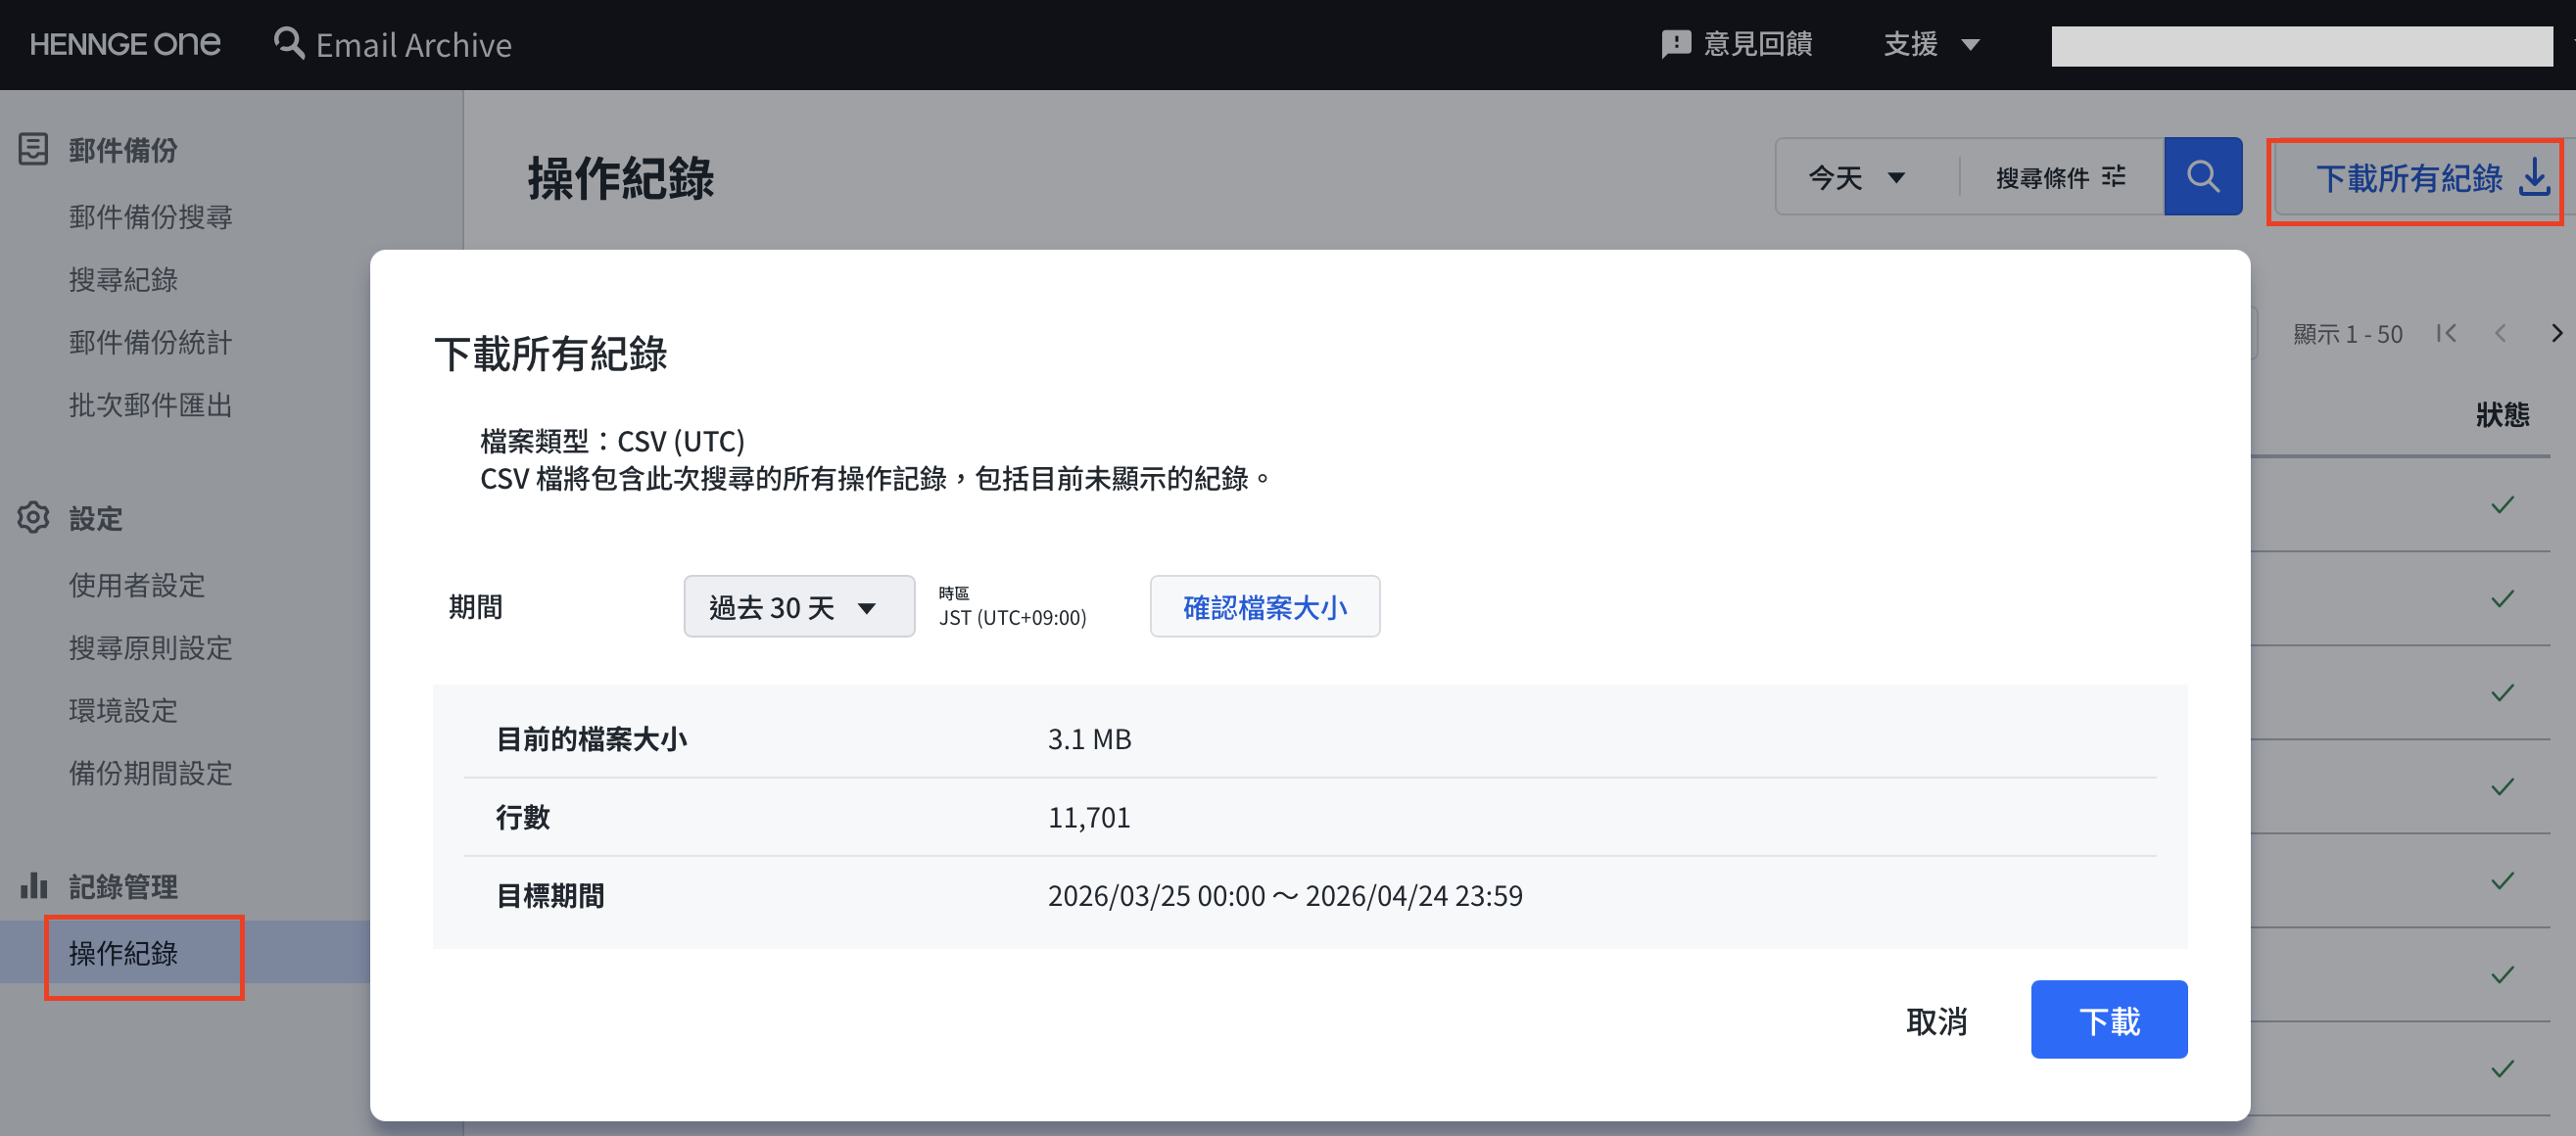2576x1136 pixels.
Task: Click the previous page chevron
Action: [x=2500, y=333]
